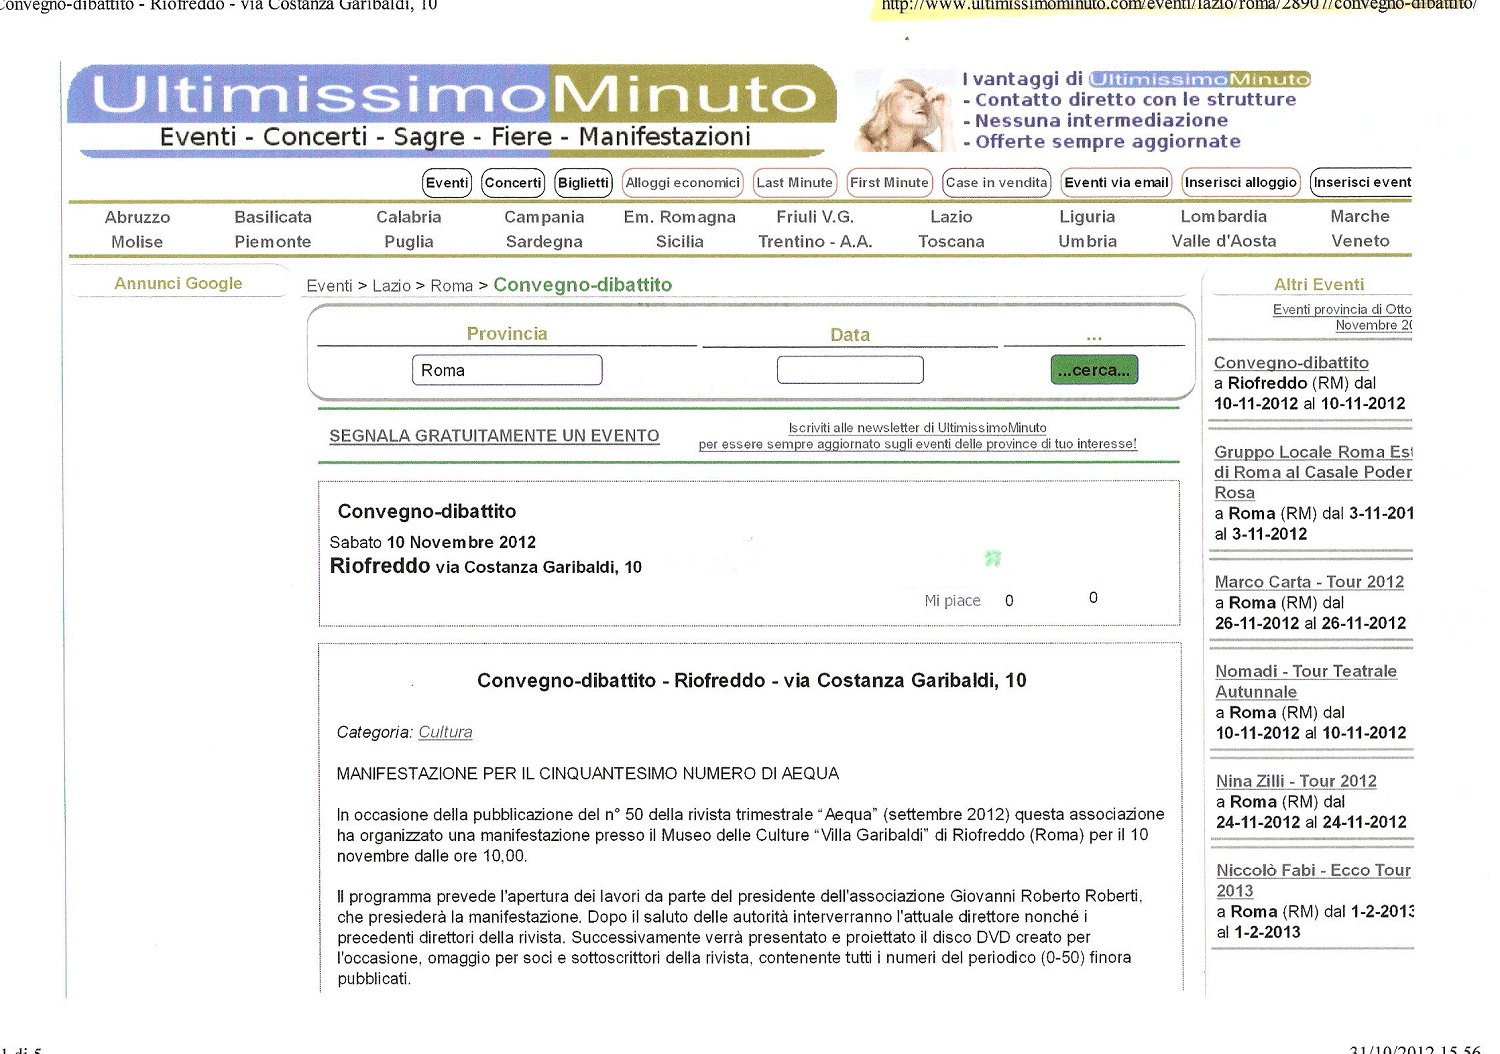
Task: Open the Eventi navigation button
Action: point(447,182)
